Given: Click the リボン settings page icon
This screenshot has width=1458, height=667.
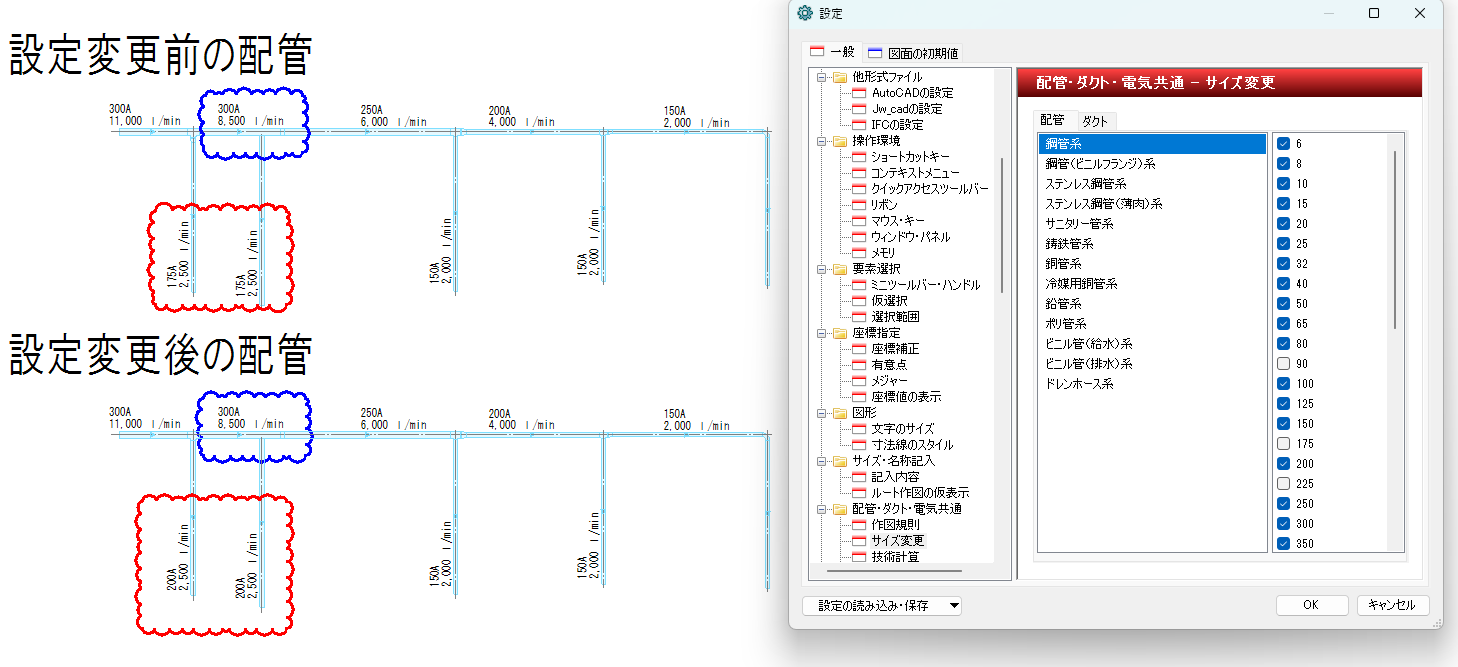Looking at the screenshot, I should click(859, 205).
